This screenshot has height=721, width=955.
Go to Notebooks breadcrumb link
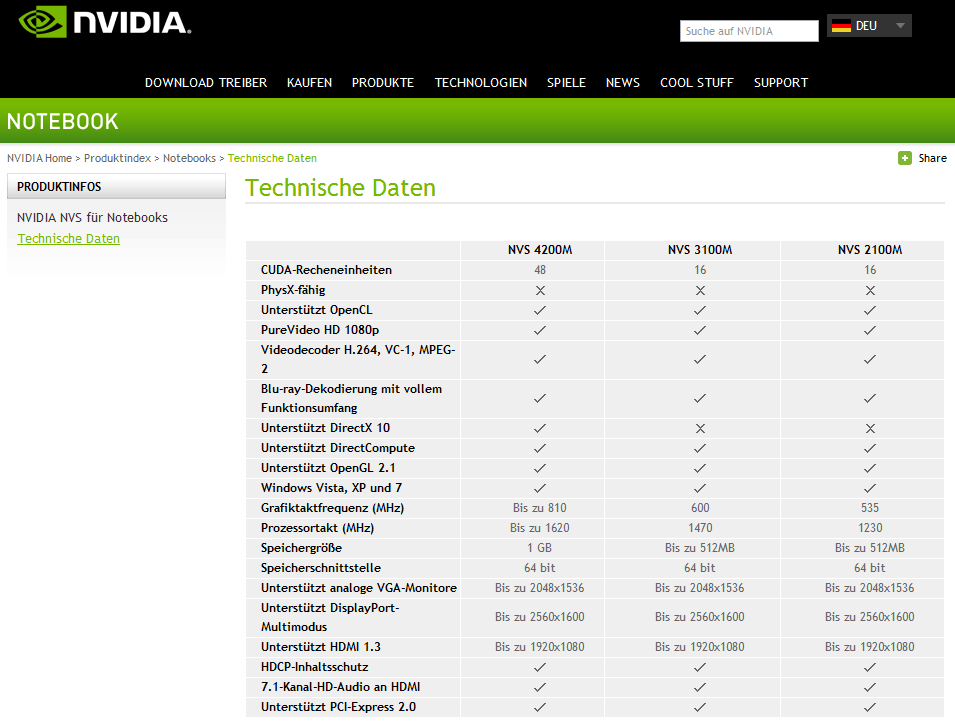(x=189, y=158)
